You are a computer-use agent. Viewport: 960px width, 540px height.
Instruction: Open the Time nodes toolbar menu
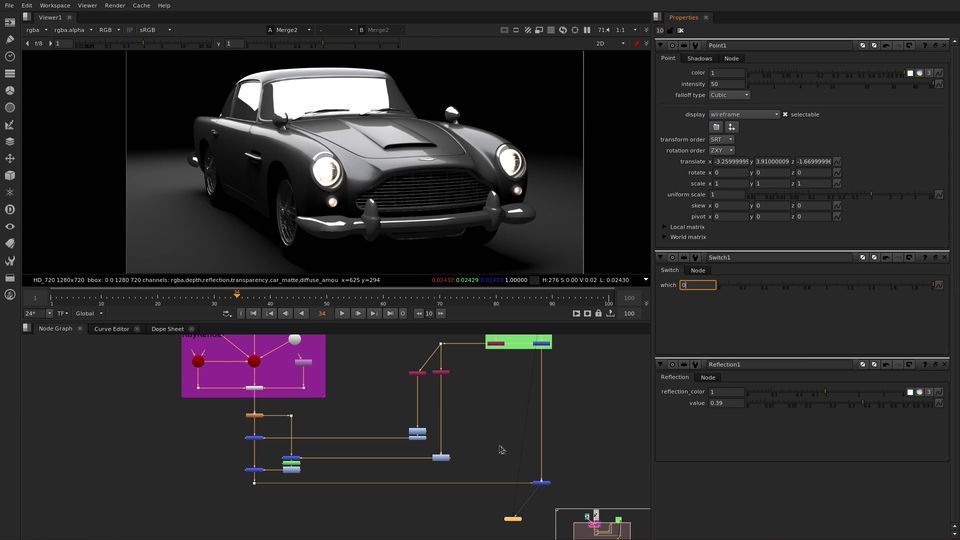point(10,56)
